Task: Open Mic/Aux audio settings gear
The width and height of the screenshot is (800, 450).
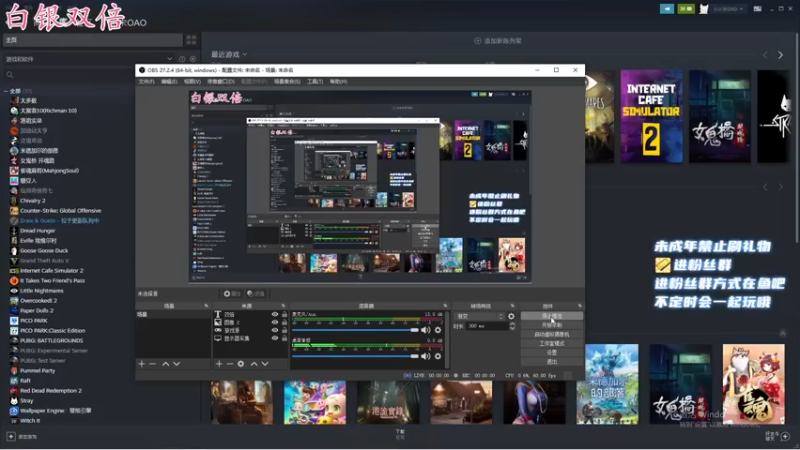Action: click(438, 330)
